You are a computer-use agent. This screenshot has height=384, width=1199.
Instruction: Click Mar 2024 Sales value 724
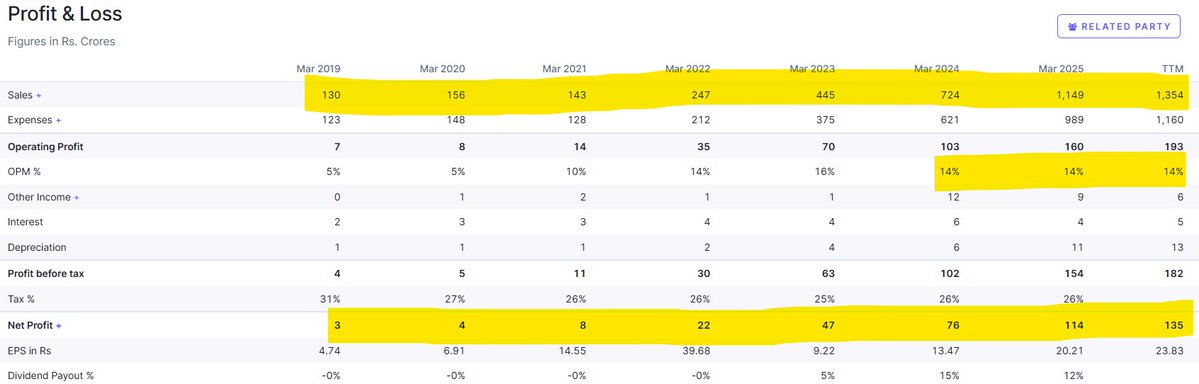(950, 96)
